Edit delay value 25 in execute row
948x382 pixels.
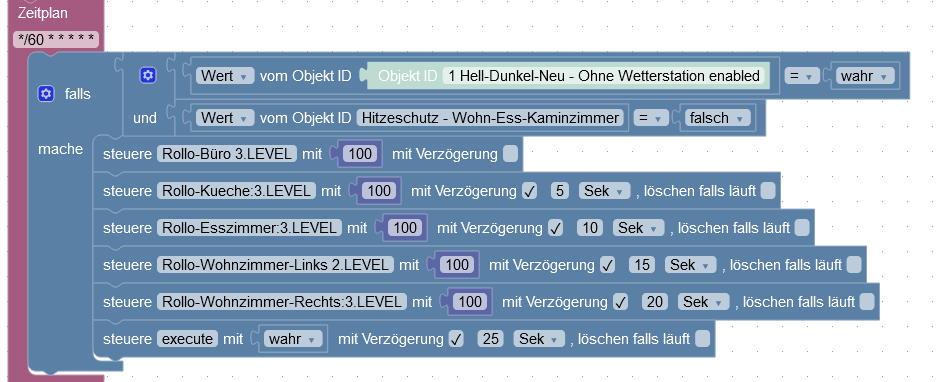(491, 339)
